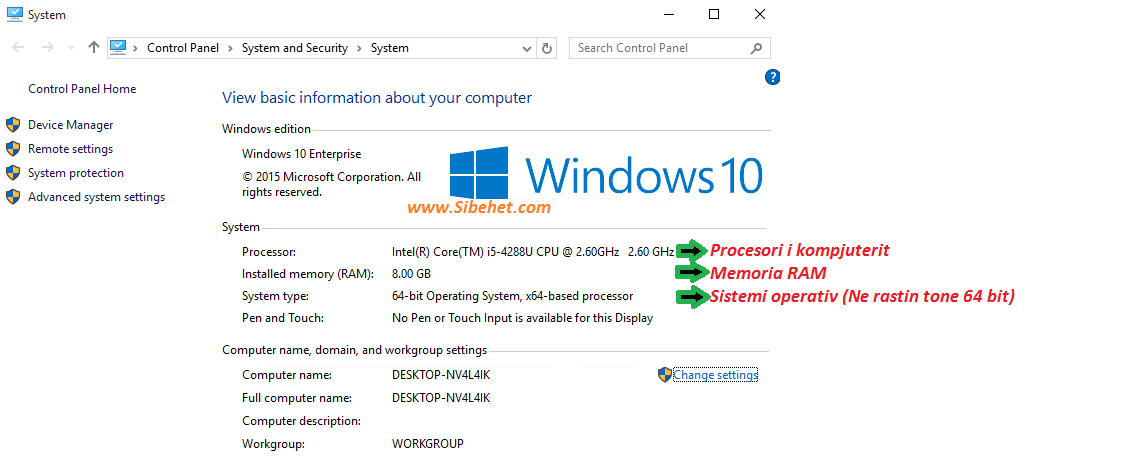The image size is (1148, 471).
Task: Close the System window
Action: point(759,14)
